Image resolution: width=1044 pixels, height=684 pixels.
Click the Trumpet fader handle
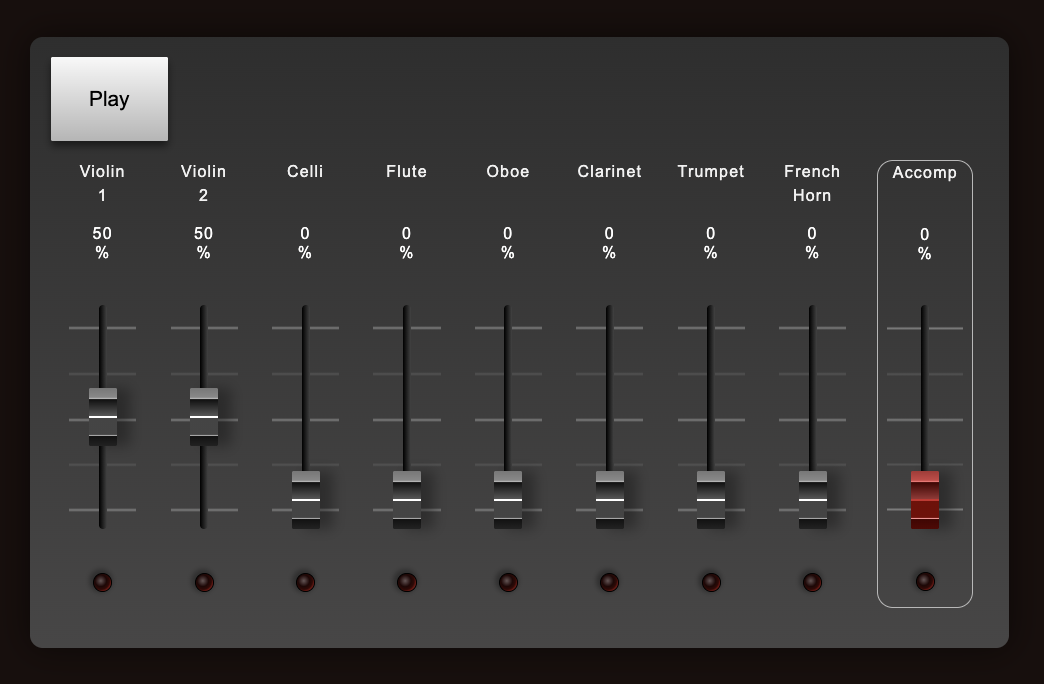[x=711, y=499]
